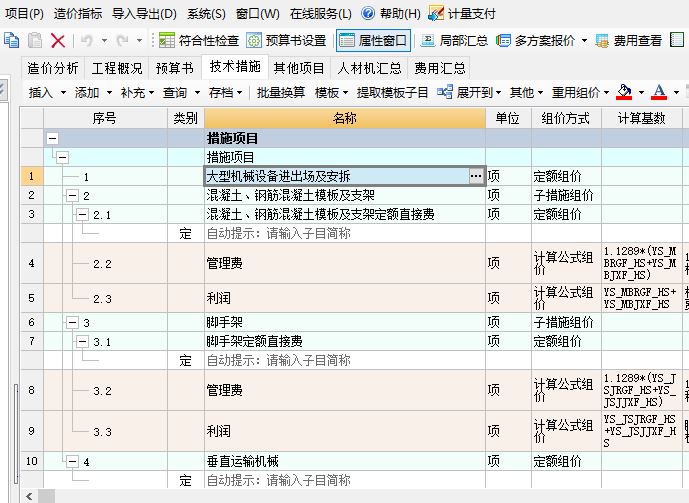Expand dropdown arrow next to 多方案报价
This screenshot has width=689, height=503.
tap(584, 41)
